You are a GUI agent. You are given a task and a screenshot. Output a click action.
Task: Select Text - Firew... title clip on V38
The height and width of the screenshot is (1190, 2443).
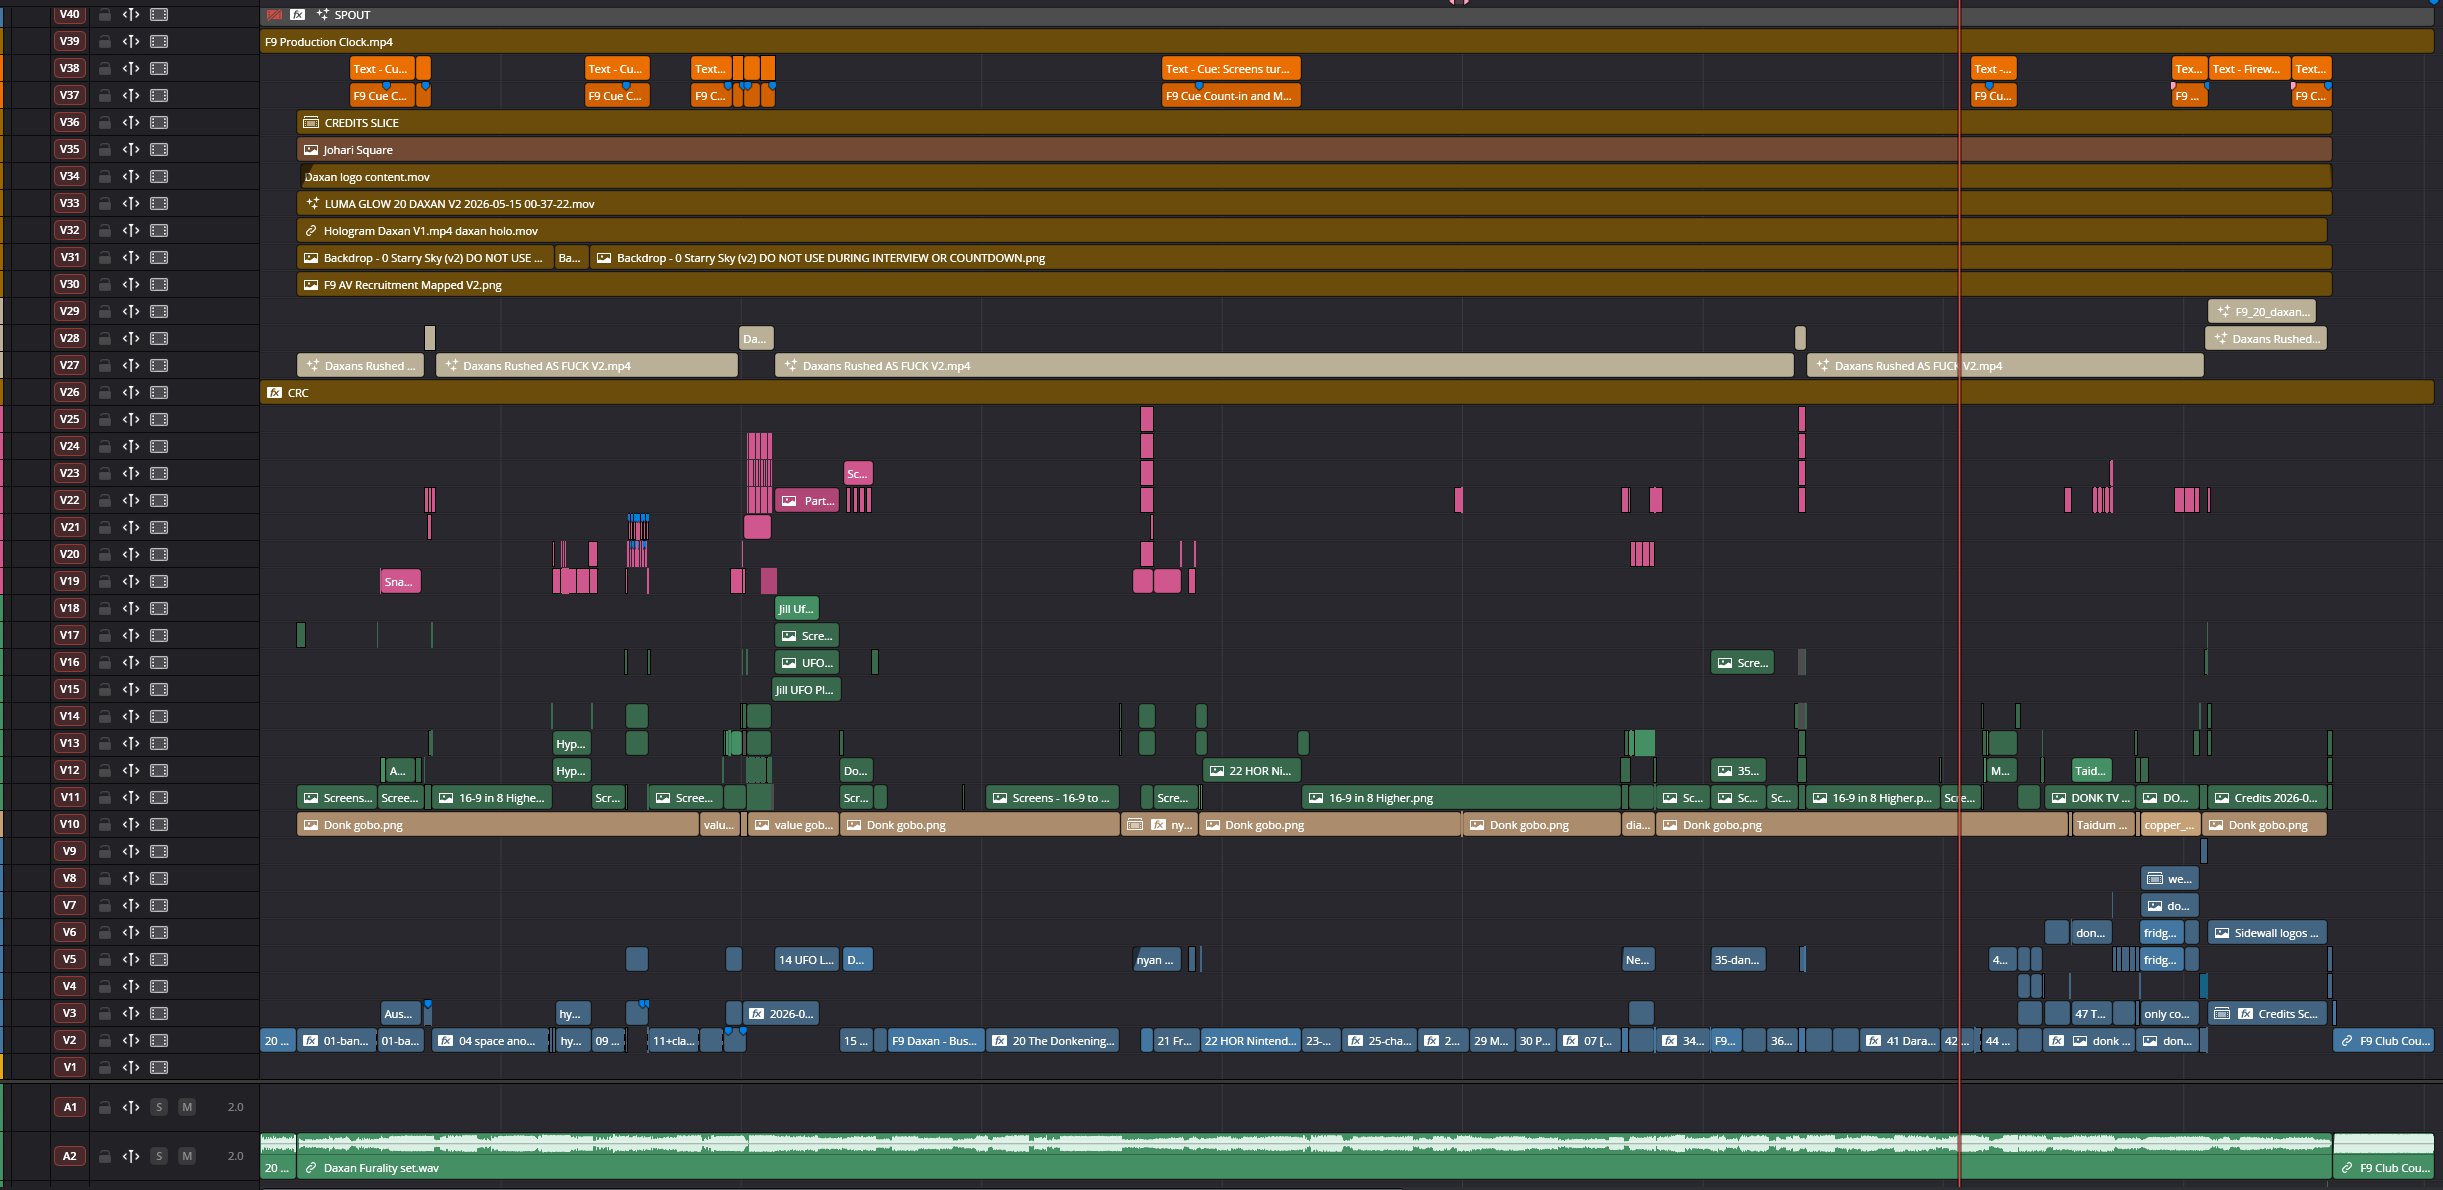click(2248, 68)
